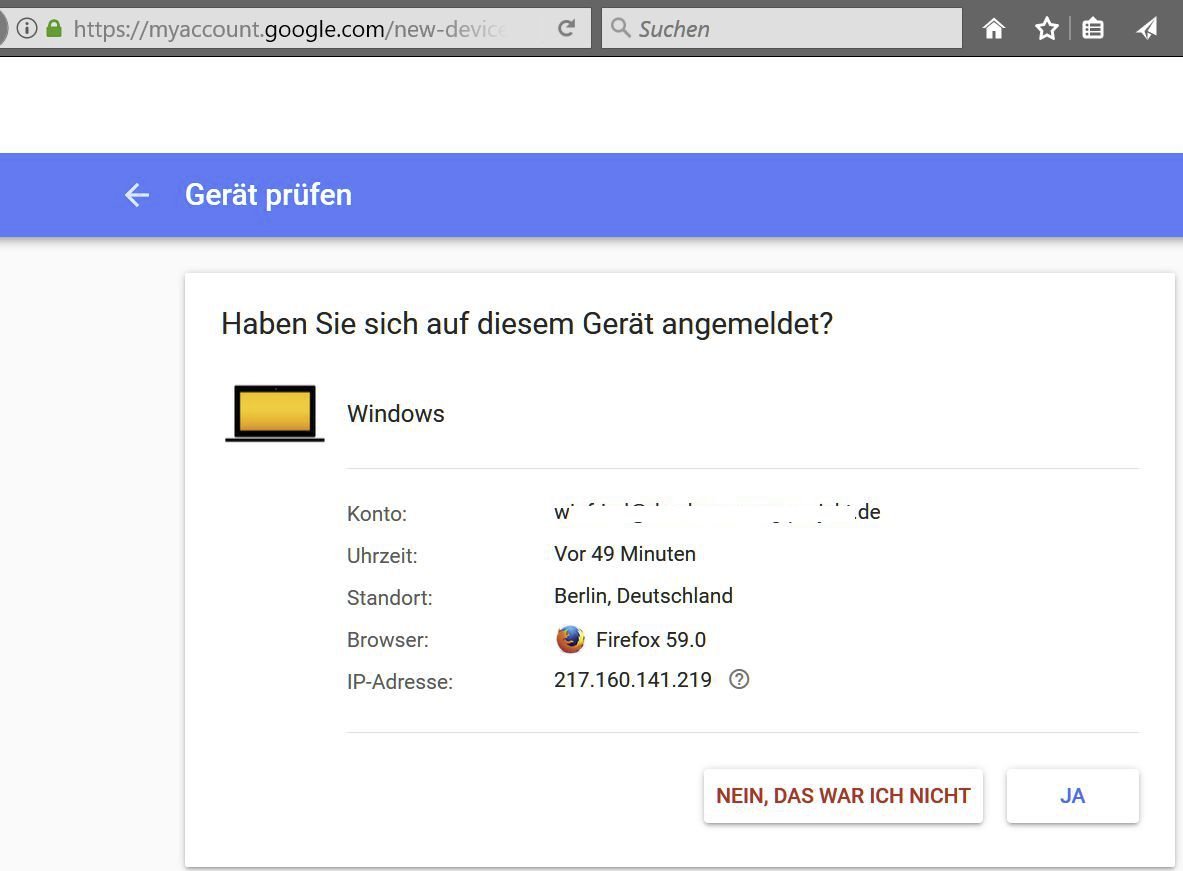Click the Firefox logo beside Firefox 59.0
Screen dimensions: 1183x871
click(x=570, y=639)
